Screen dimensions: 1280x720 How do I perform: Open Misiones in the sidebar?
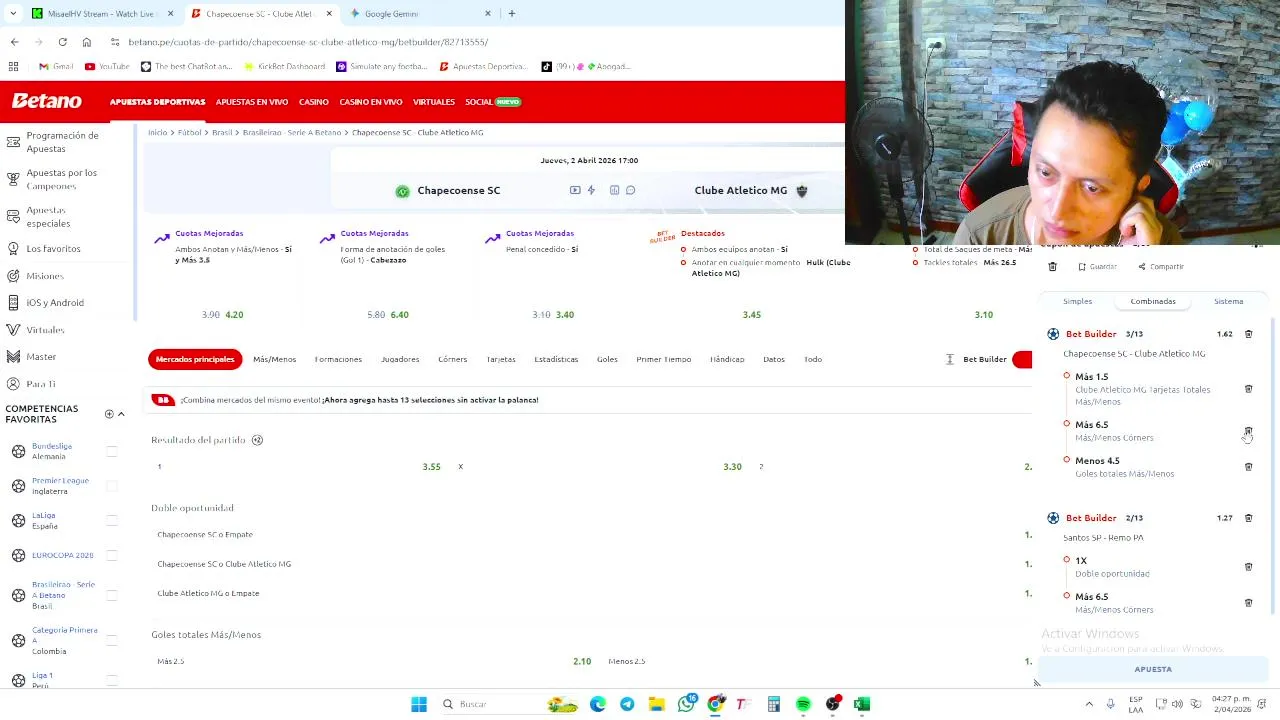45,276
